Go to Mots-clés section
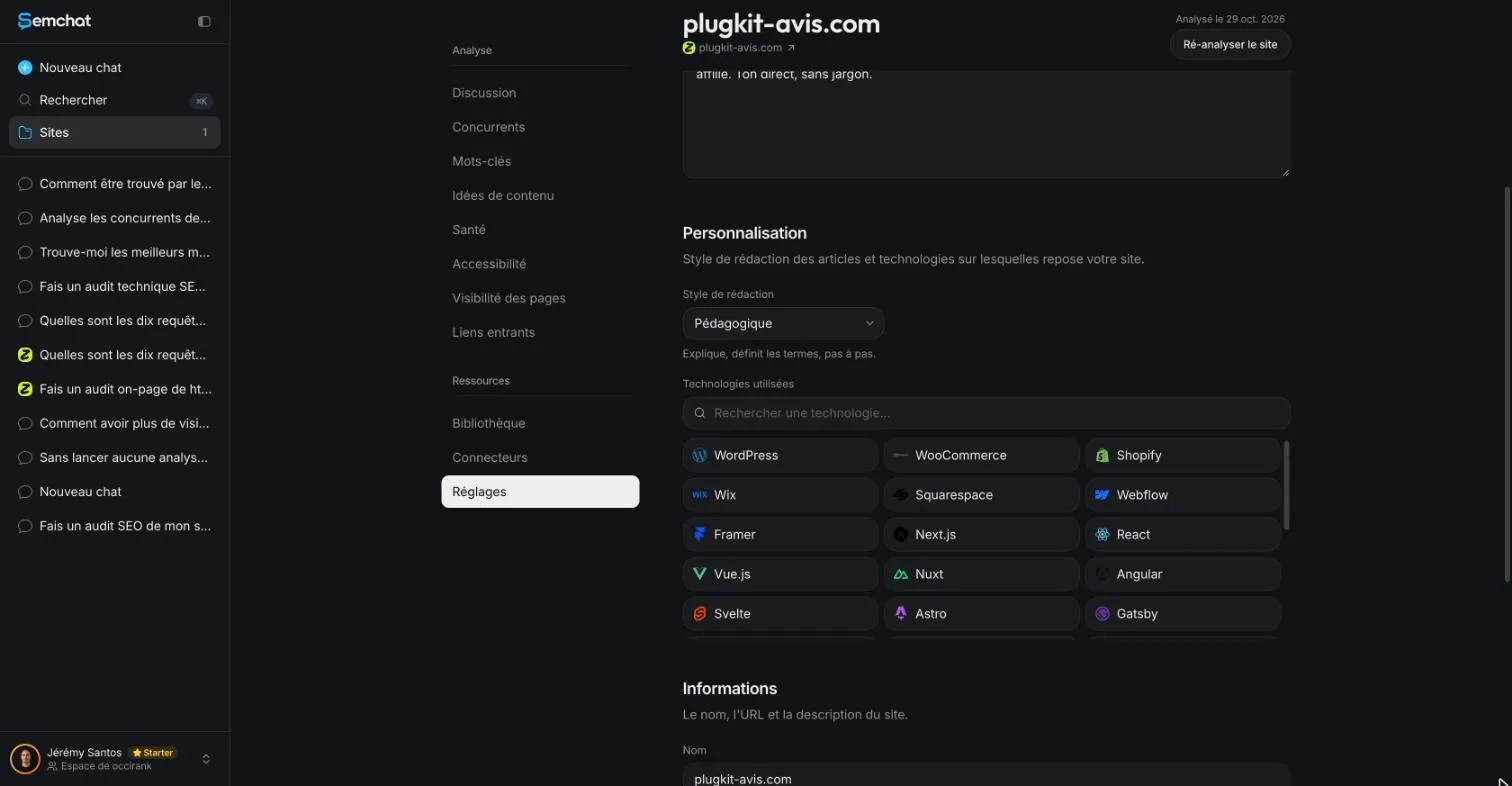This screenshot has height=786, width=1512. [481, 161]
